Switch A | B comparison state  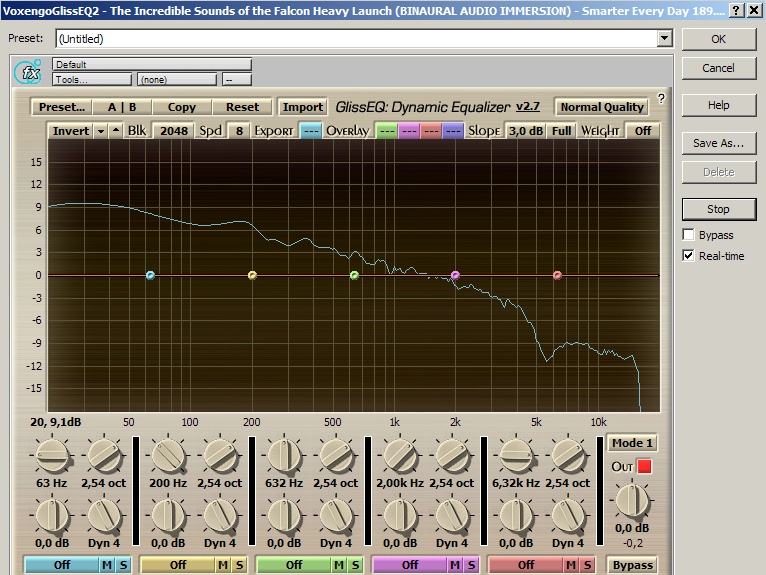tap(122, 107)
